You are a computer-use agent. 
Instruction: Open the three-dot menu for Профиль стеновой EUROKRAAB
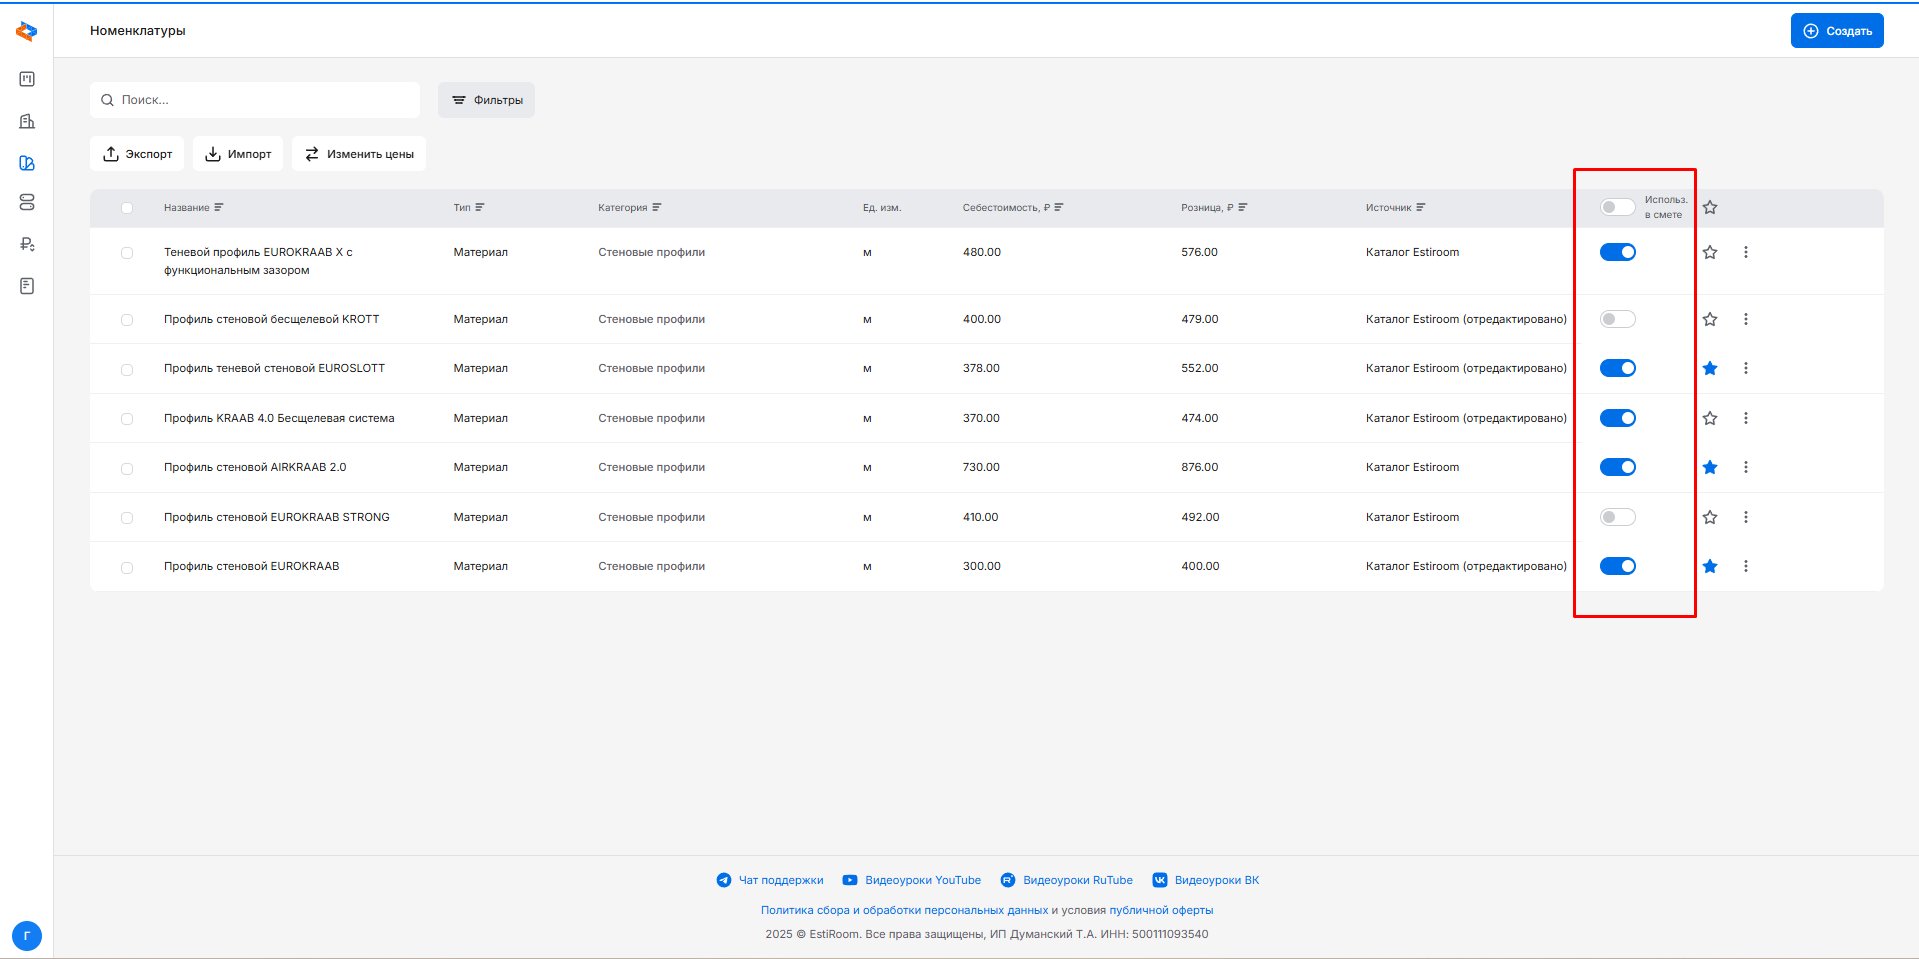point(1746,566)
